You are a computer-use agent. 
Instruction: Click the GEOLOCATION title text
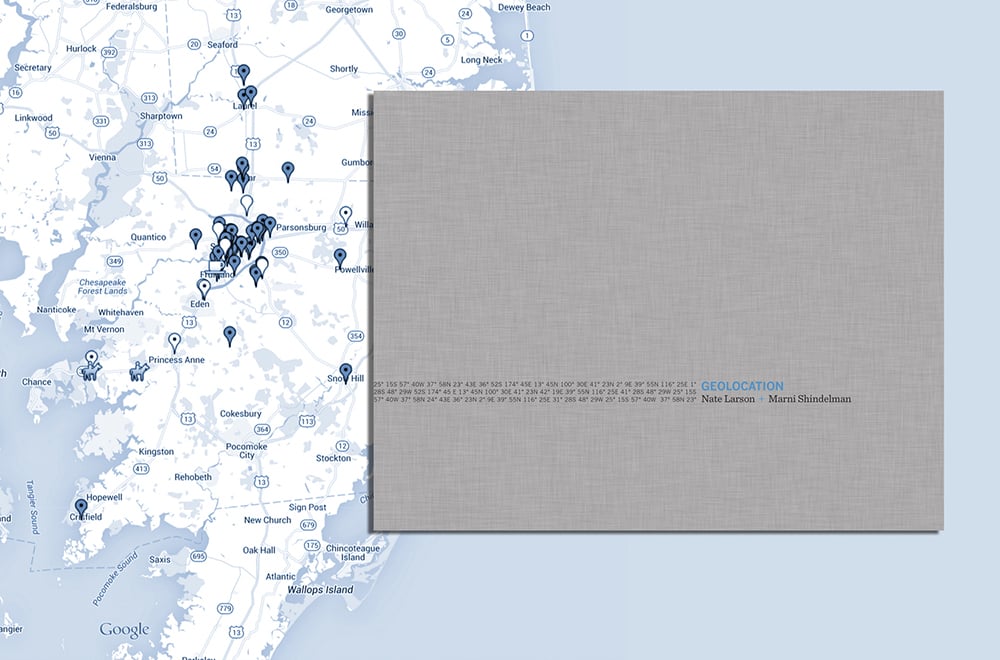[x=742, y=386]
